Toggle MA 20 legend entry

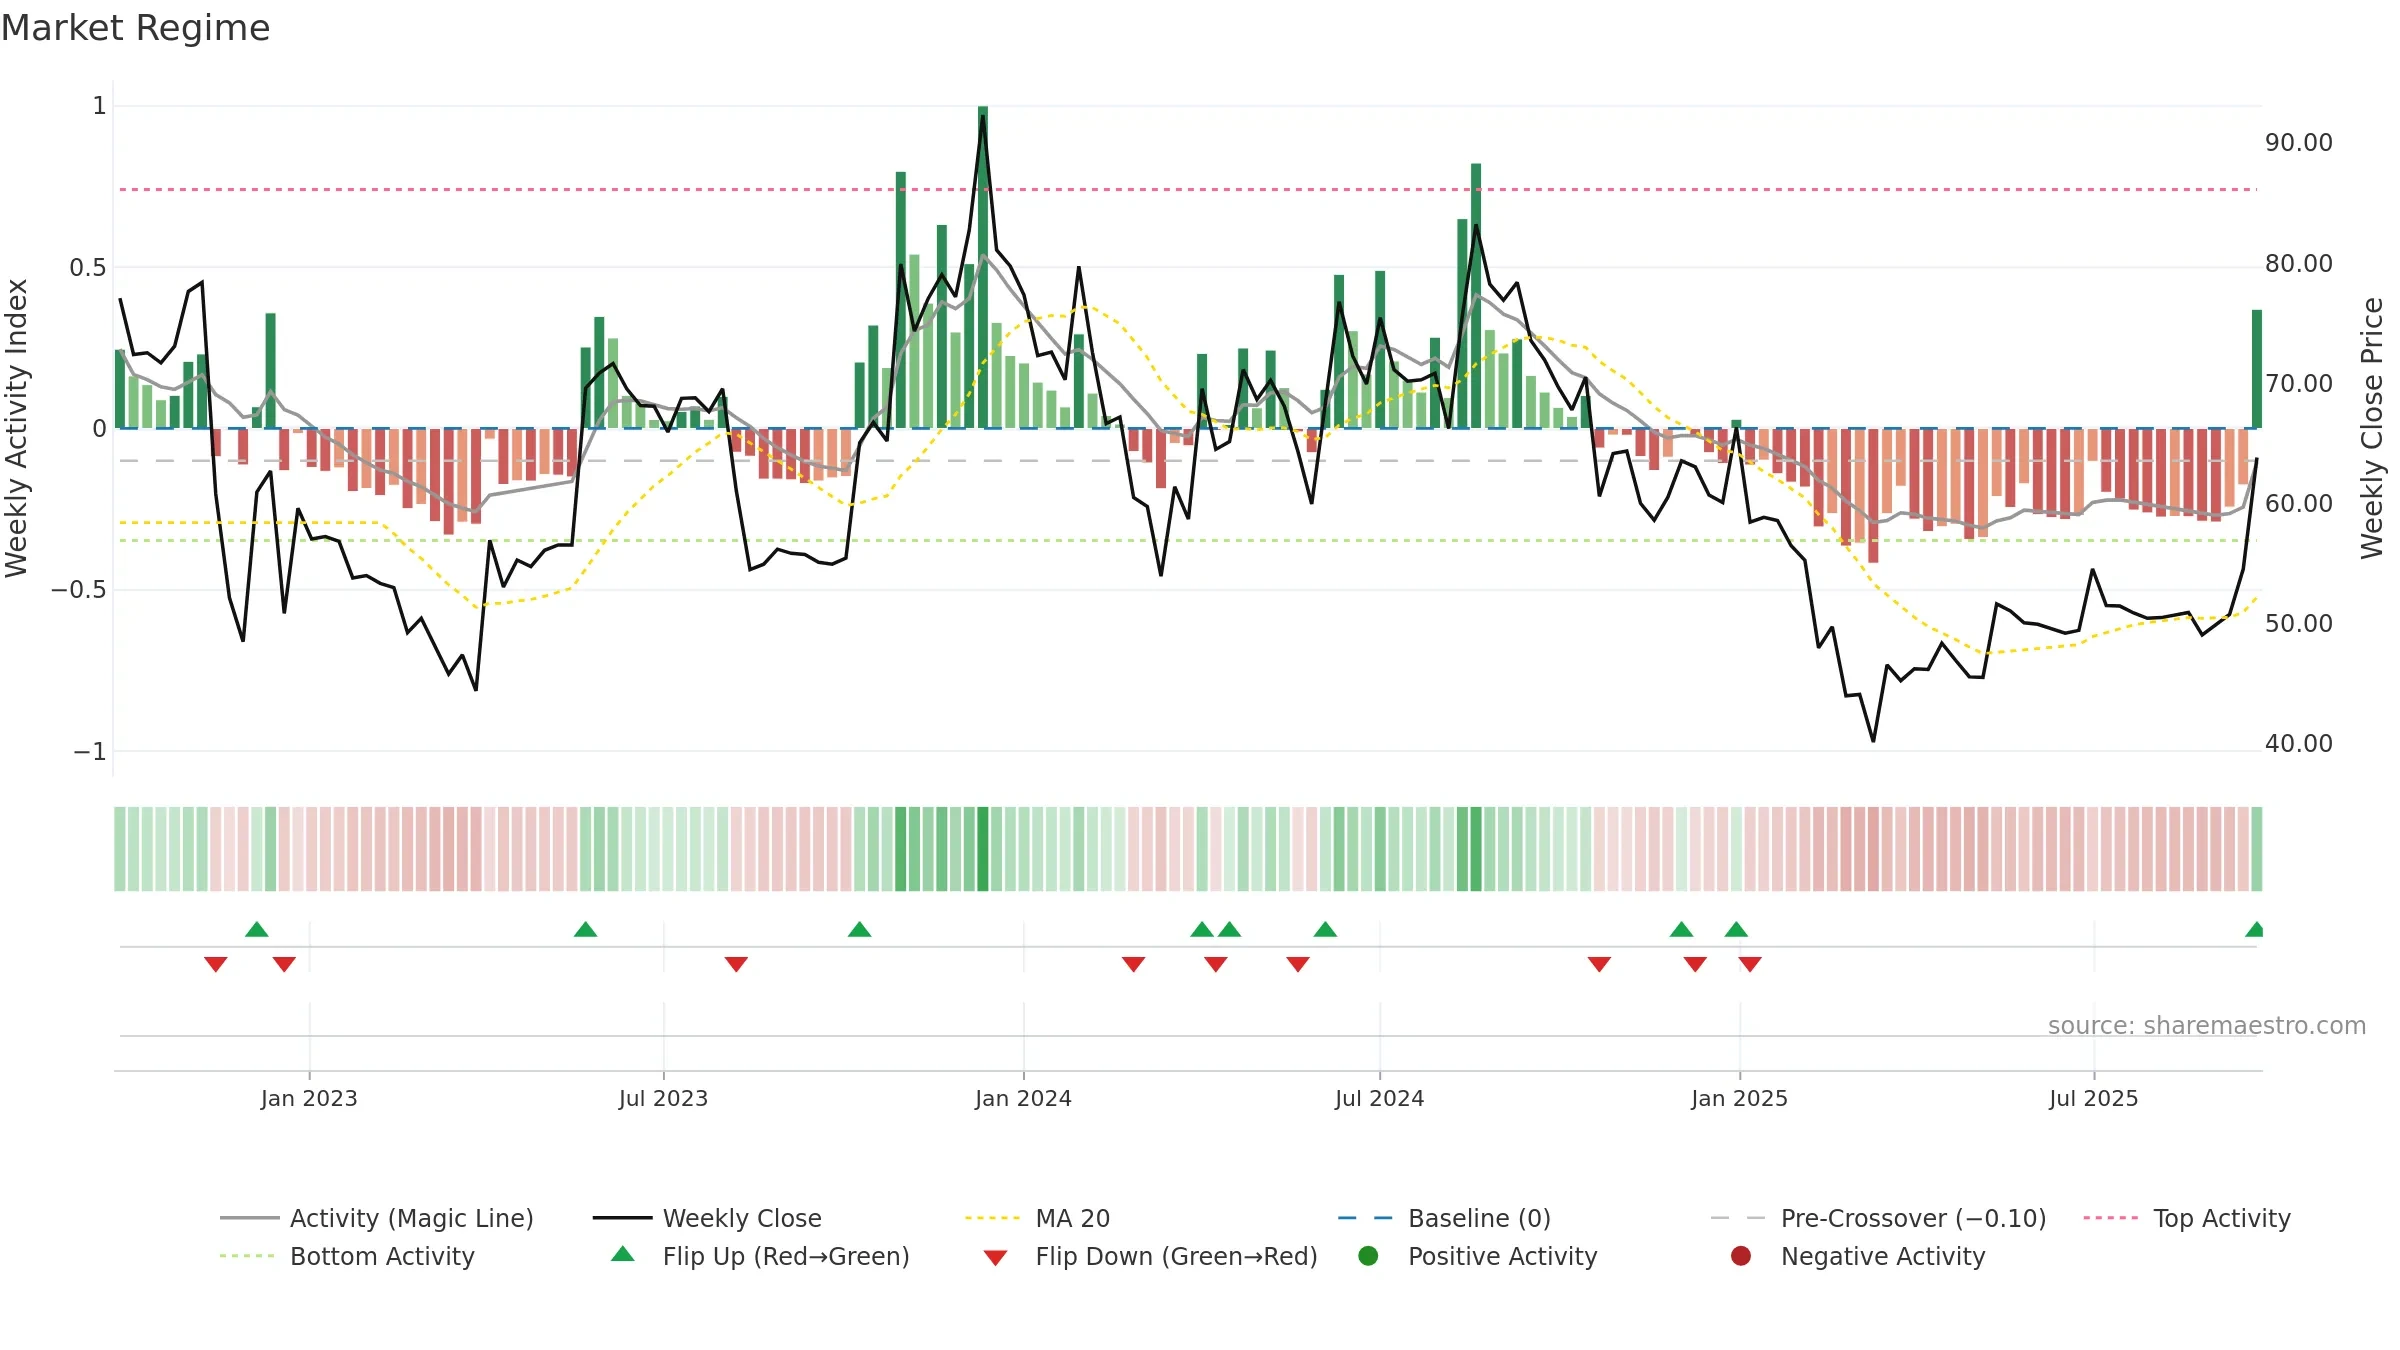1037,1218
